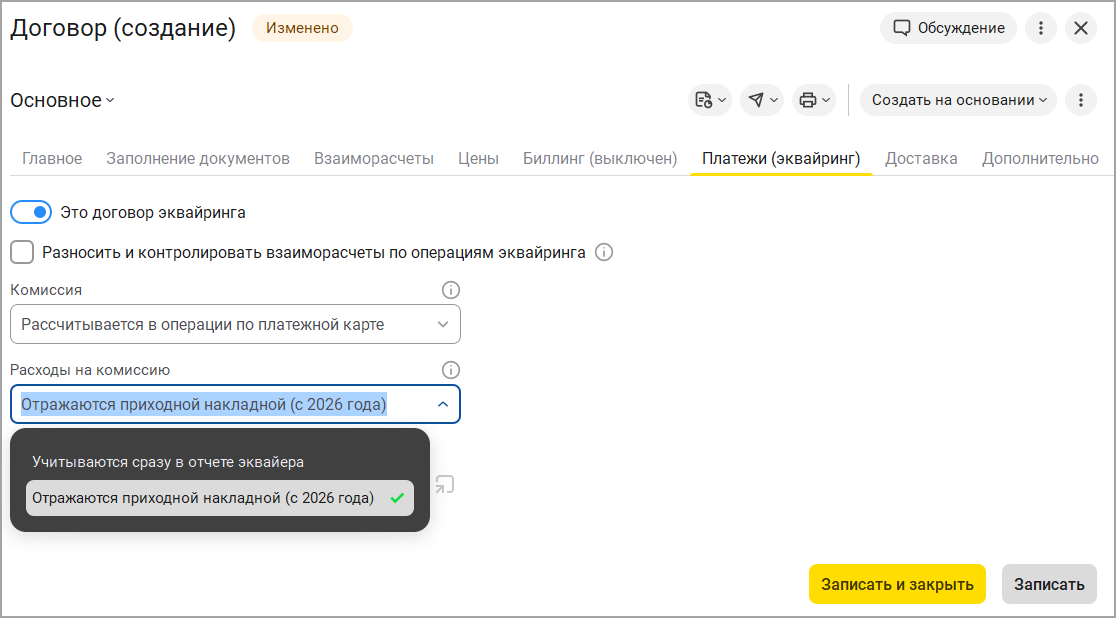Open the Обсуждение discussion button
1116x618 pixels.
point(948,28)
